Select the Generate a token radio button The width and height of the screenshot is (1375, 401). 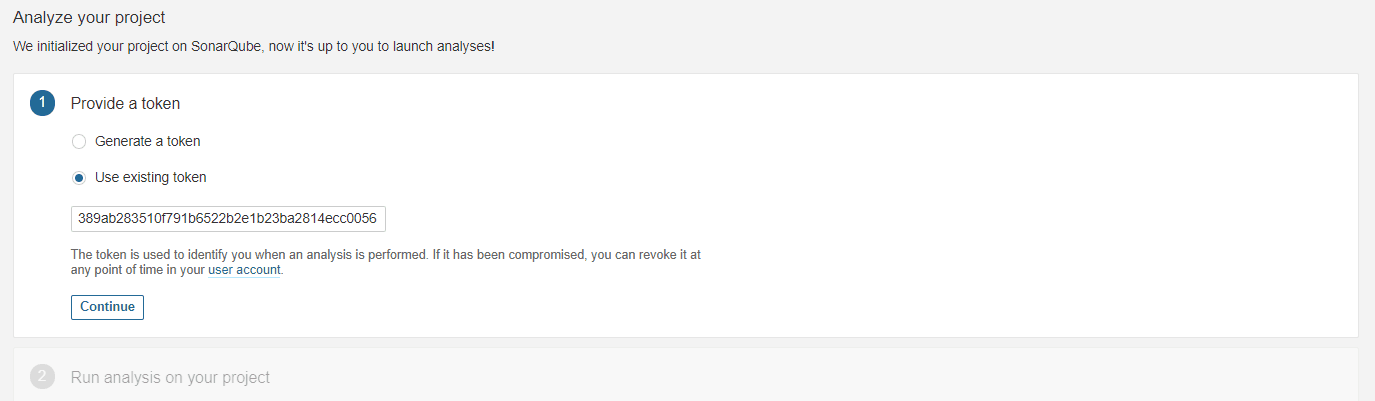(79, 142)
